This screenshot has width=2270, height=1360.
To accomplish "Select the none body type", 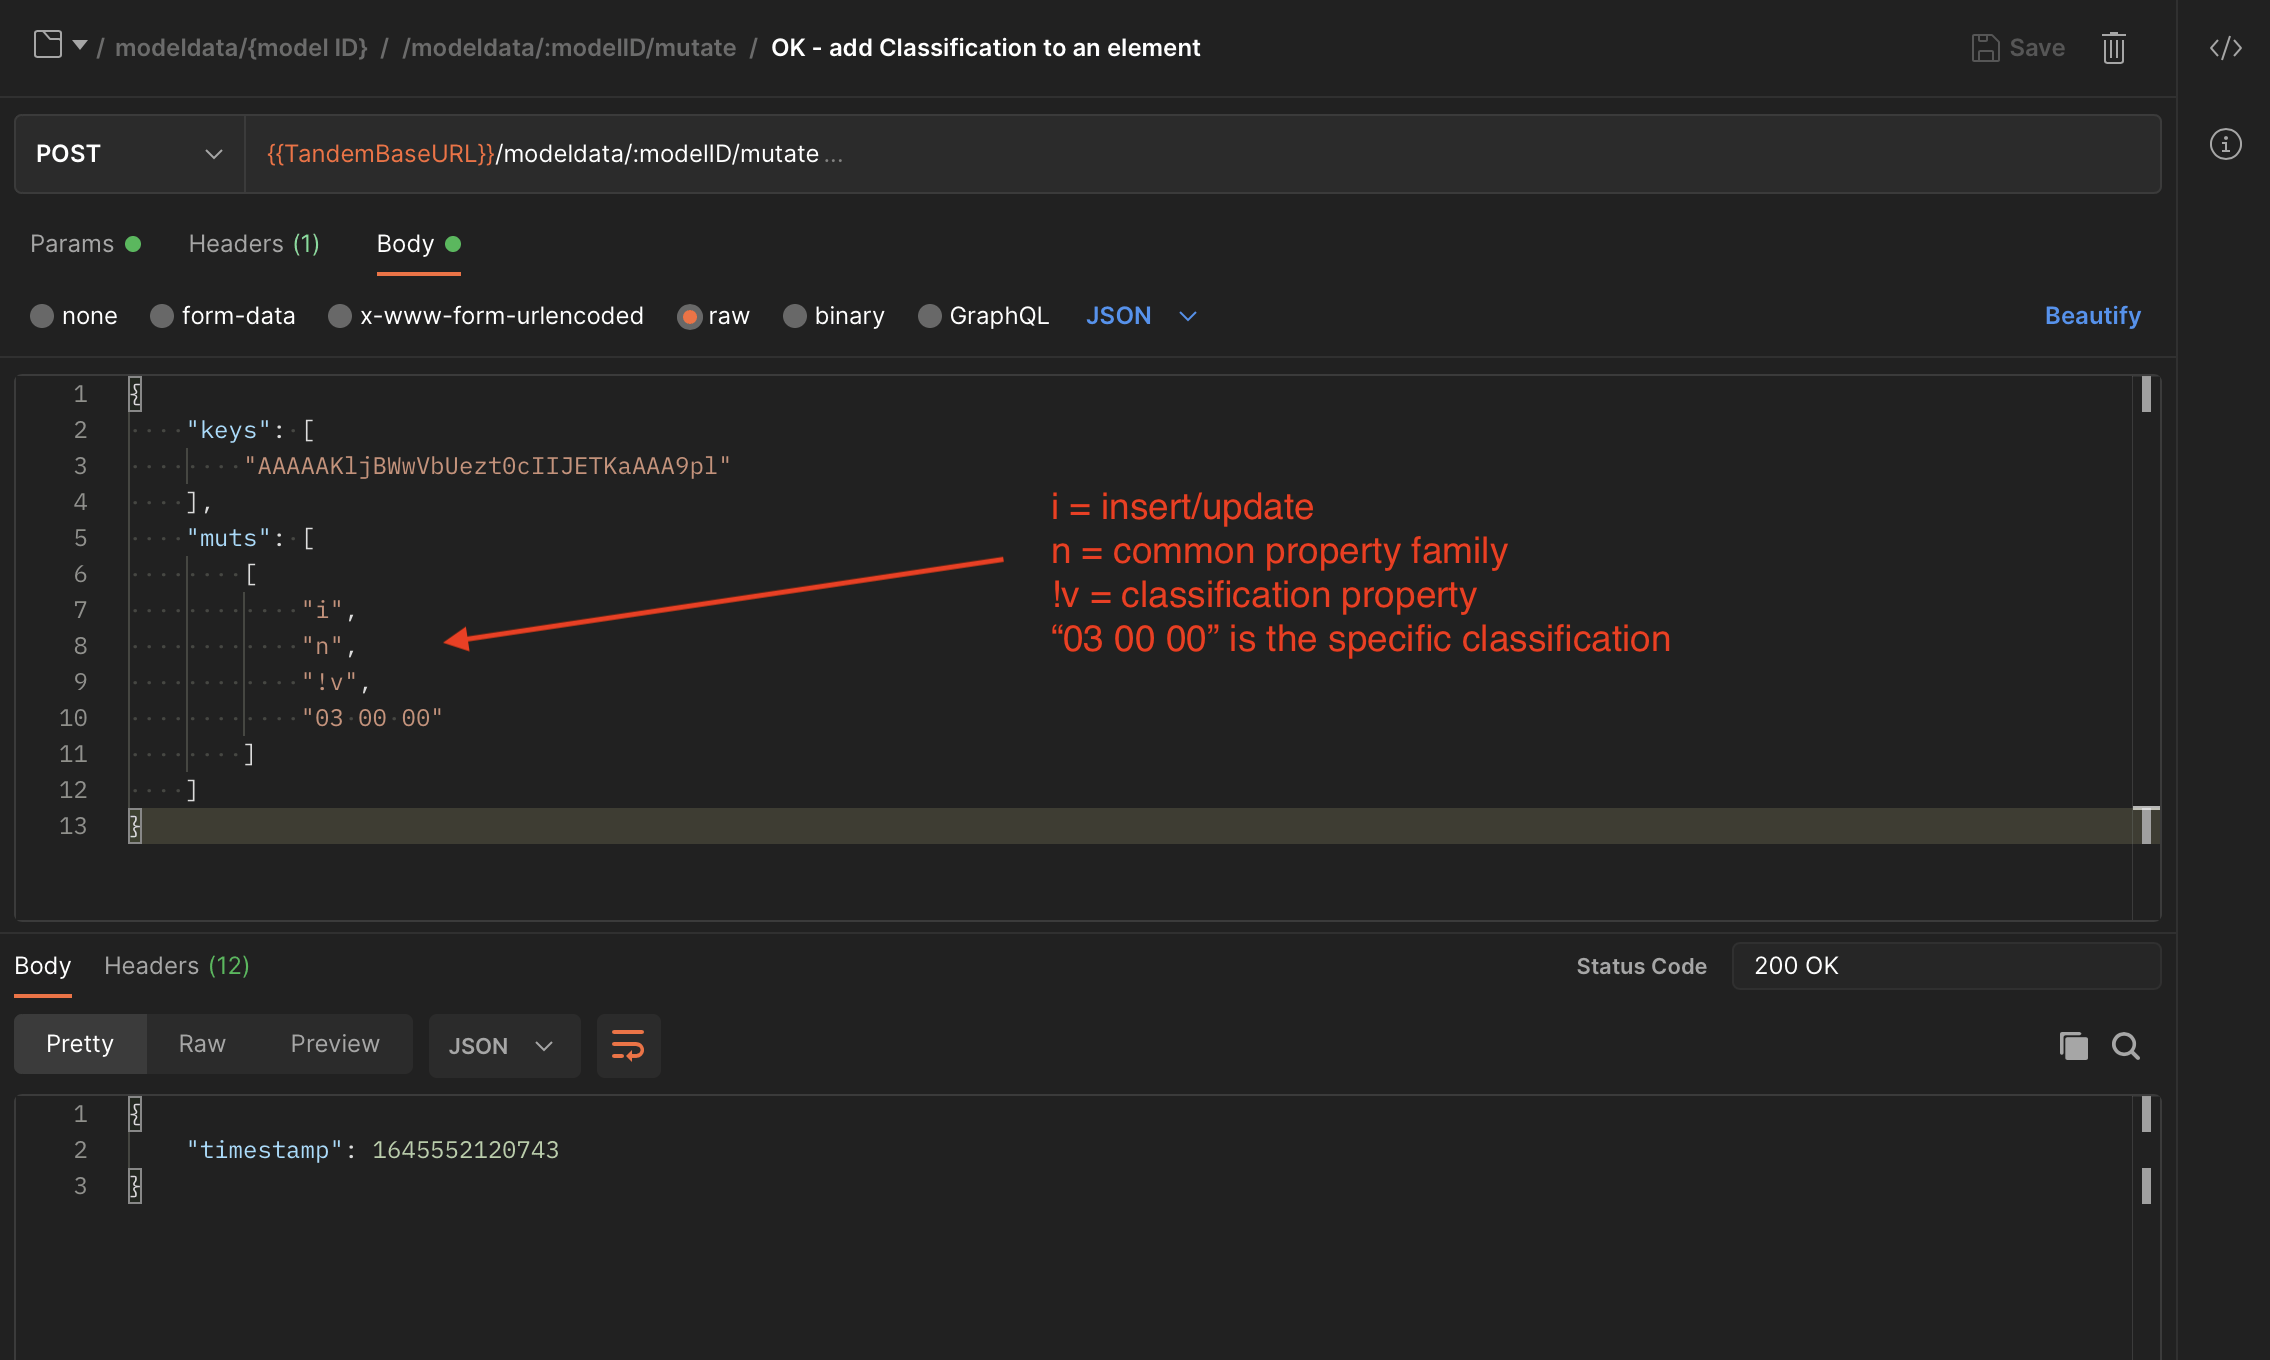I will point(74,316).
